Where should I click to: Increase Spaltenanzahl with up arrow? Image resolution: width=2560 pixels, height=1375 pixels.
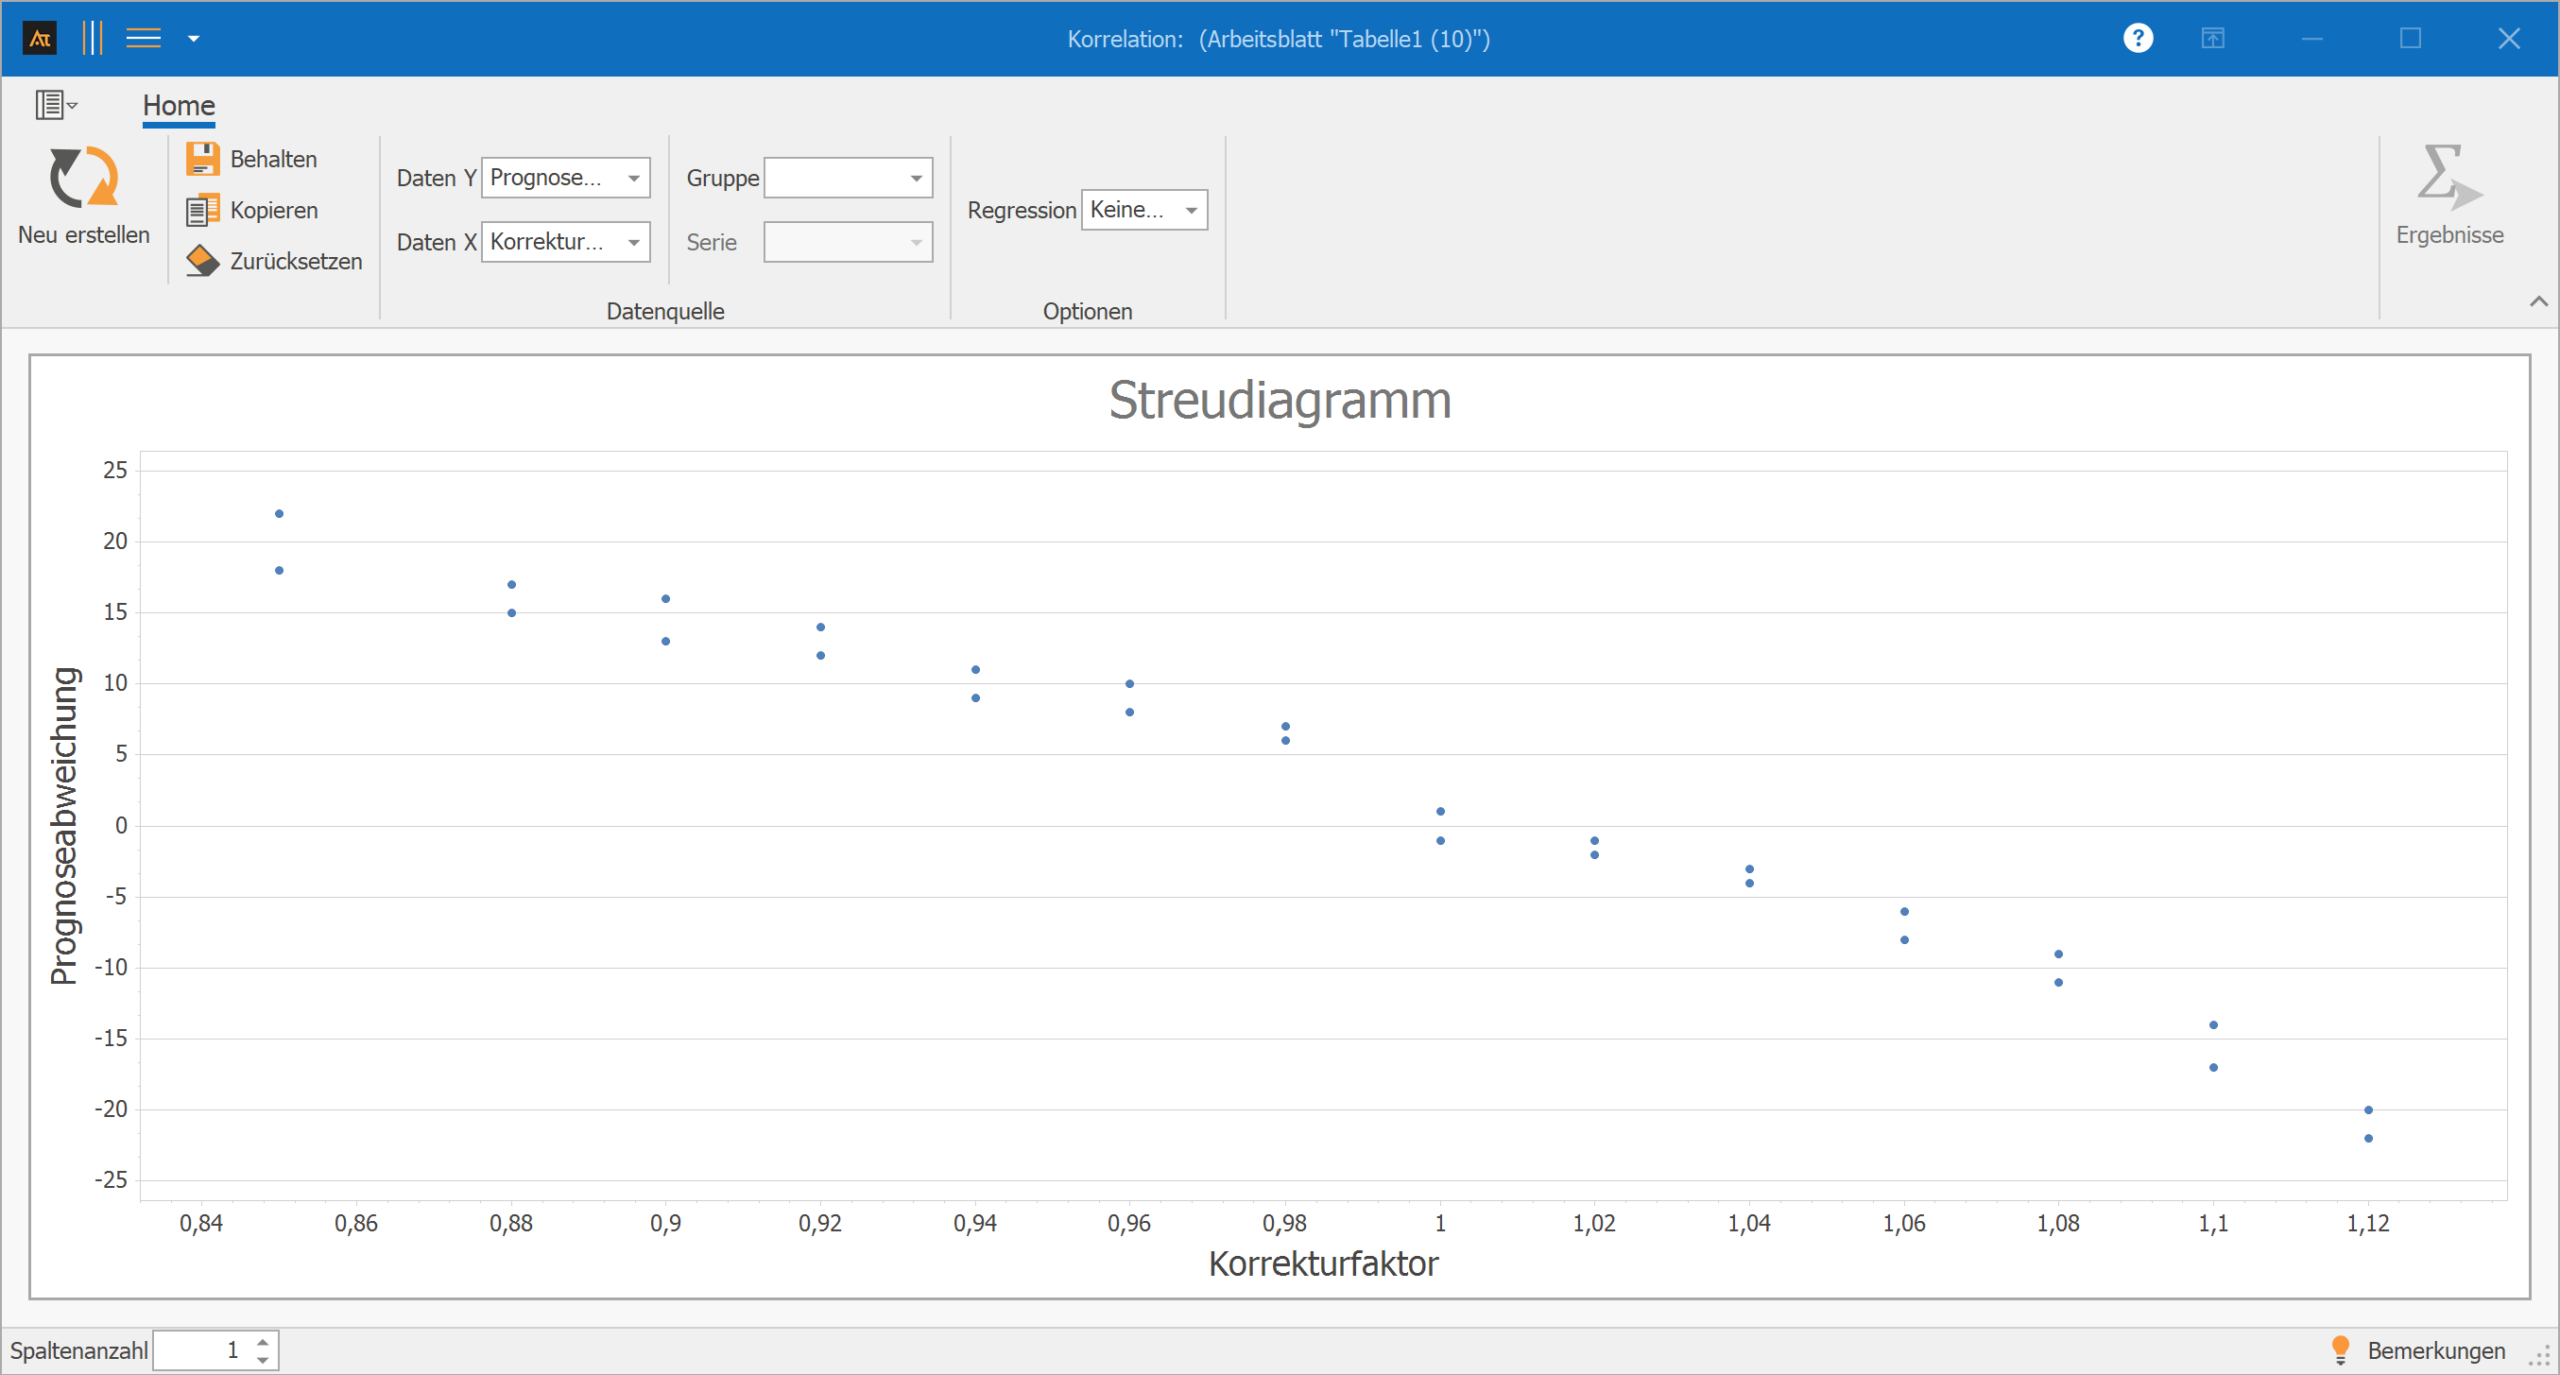(262, 1342)
